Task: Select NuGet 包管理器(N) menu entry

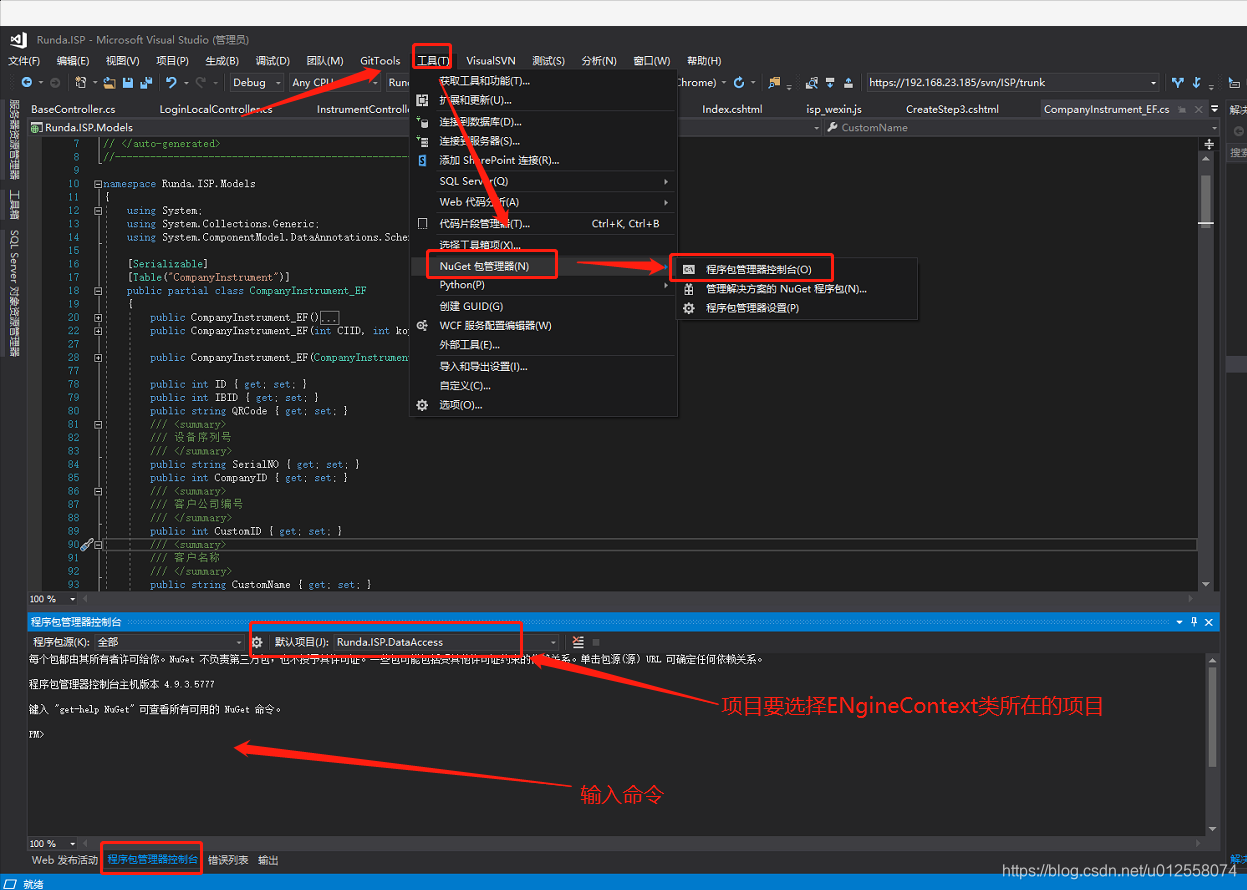Action: point(543,265)
